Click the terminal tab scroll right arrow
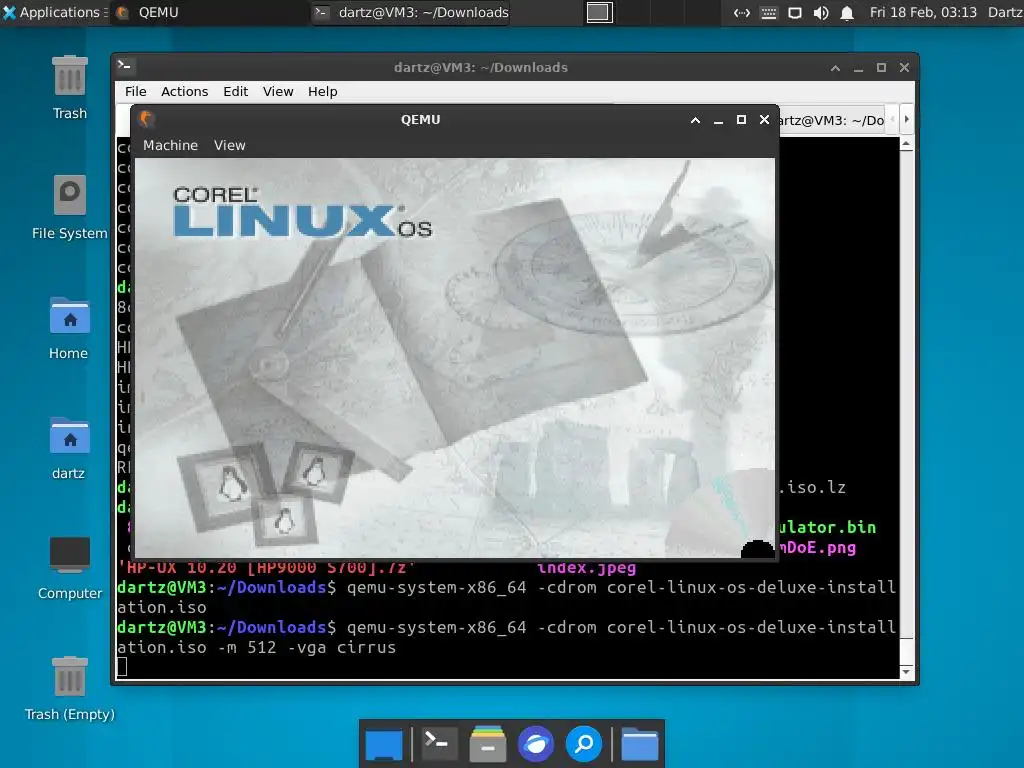 tap(906, 120)
